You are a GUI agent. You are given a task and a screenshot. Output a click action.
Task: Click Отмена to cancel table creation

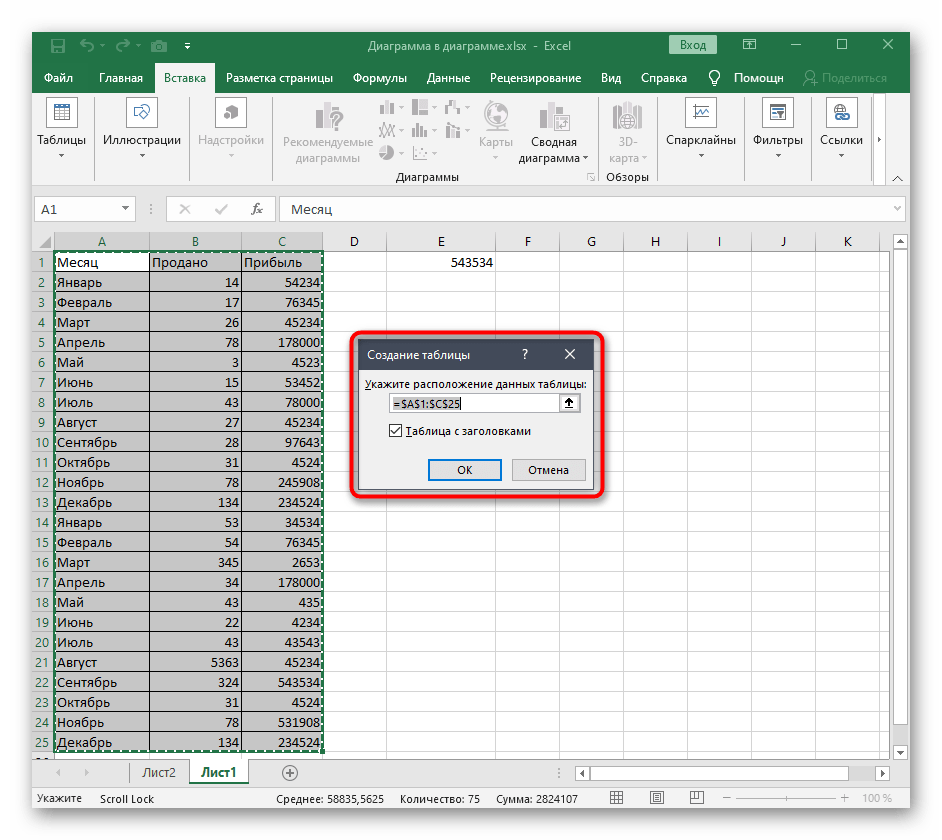[x=548, y=470]
